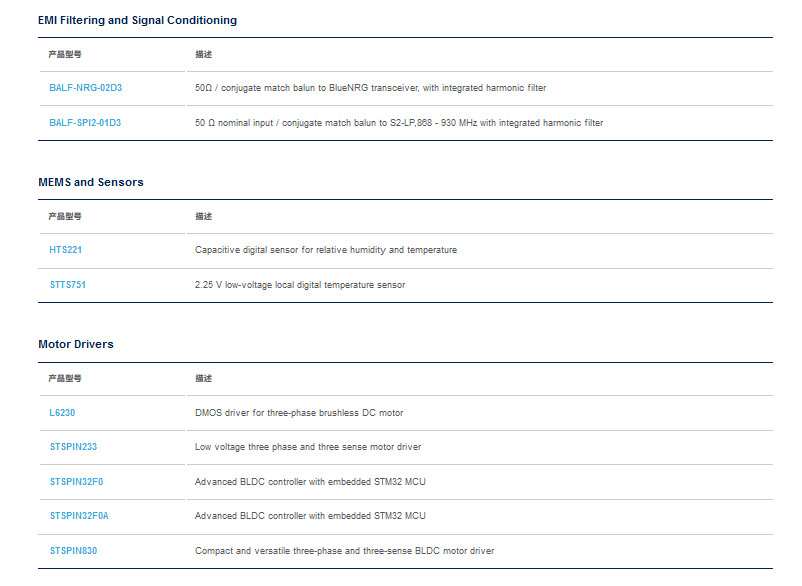
Task: Click 产品型号 column header in EMI table
Action: pos(65,54)
